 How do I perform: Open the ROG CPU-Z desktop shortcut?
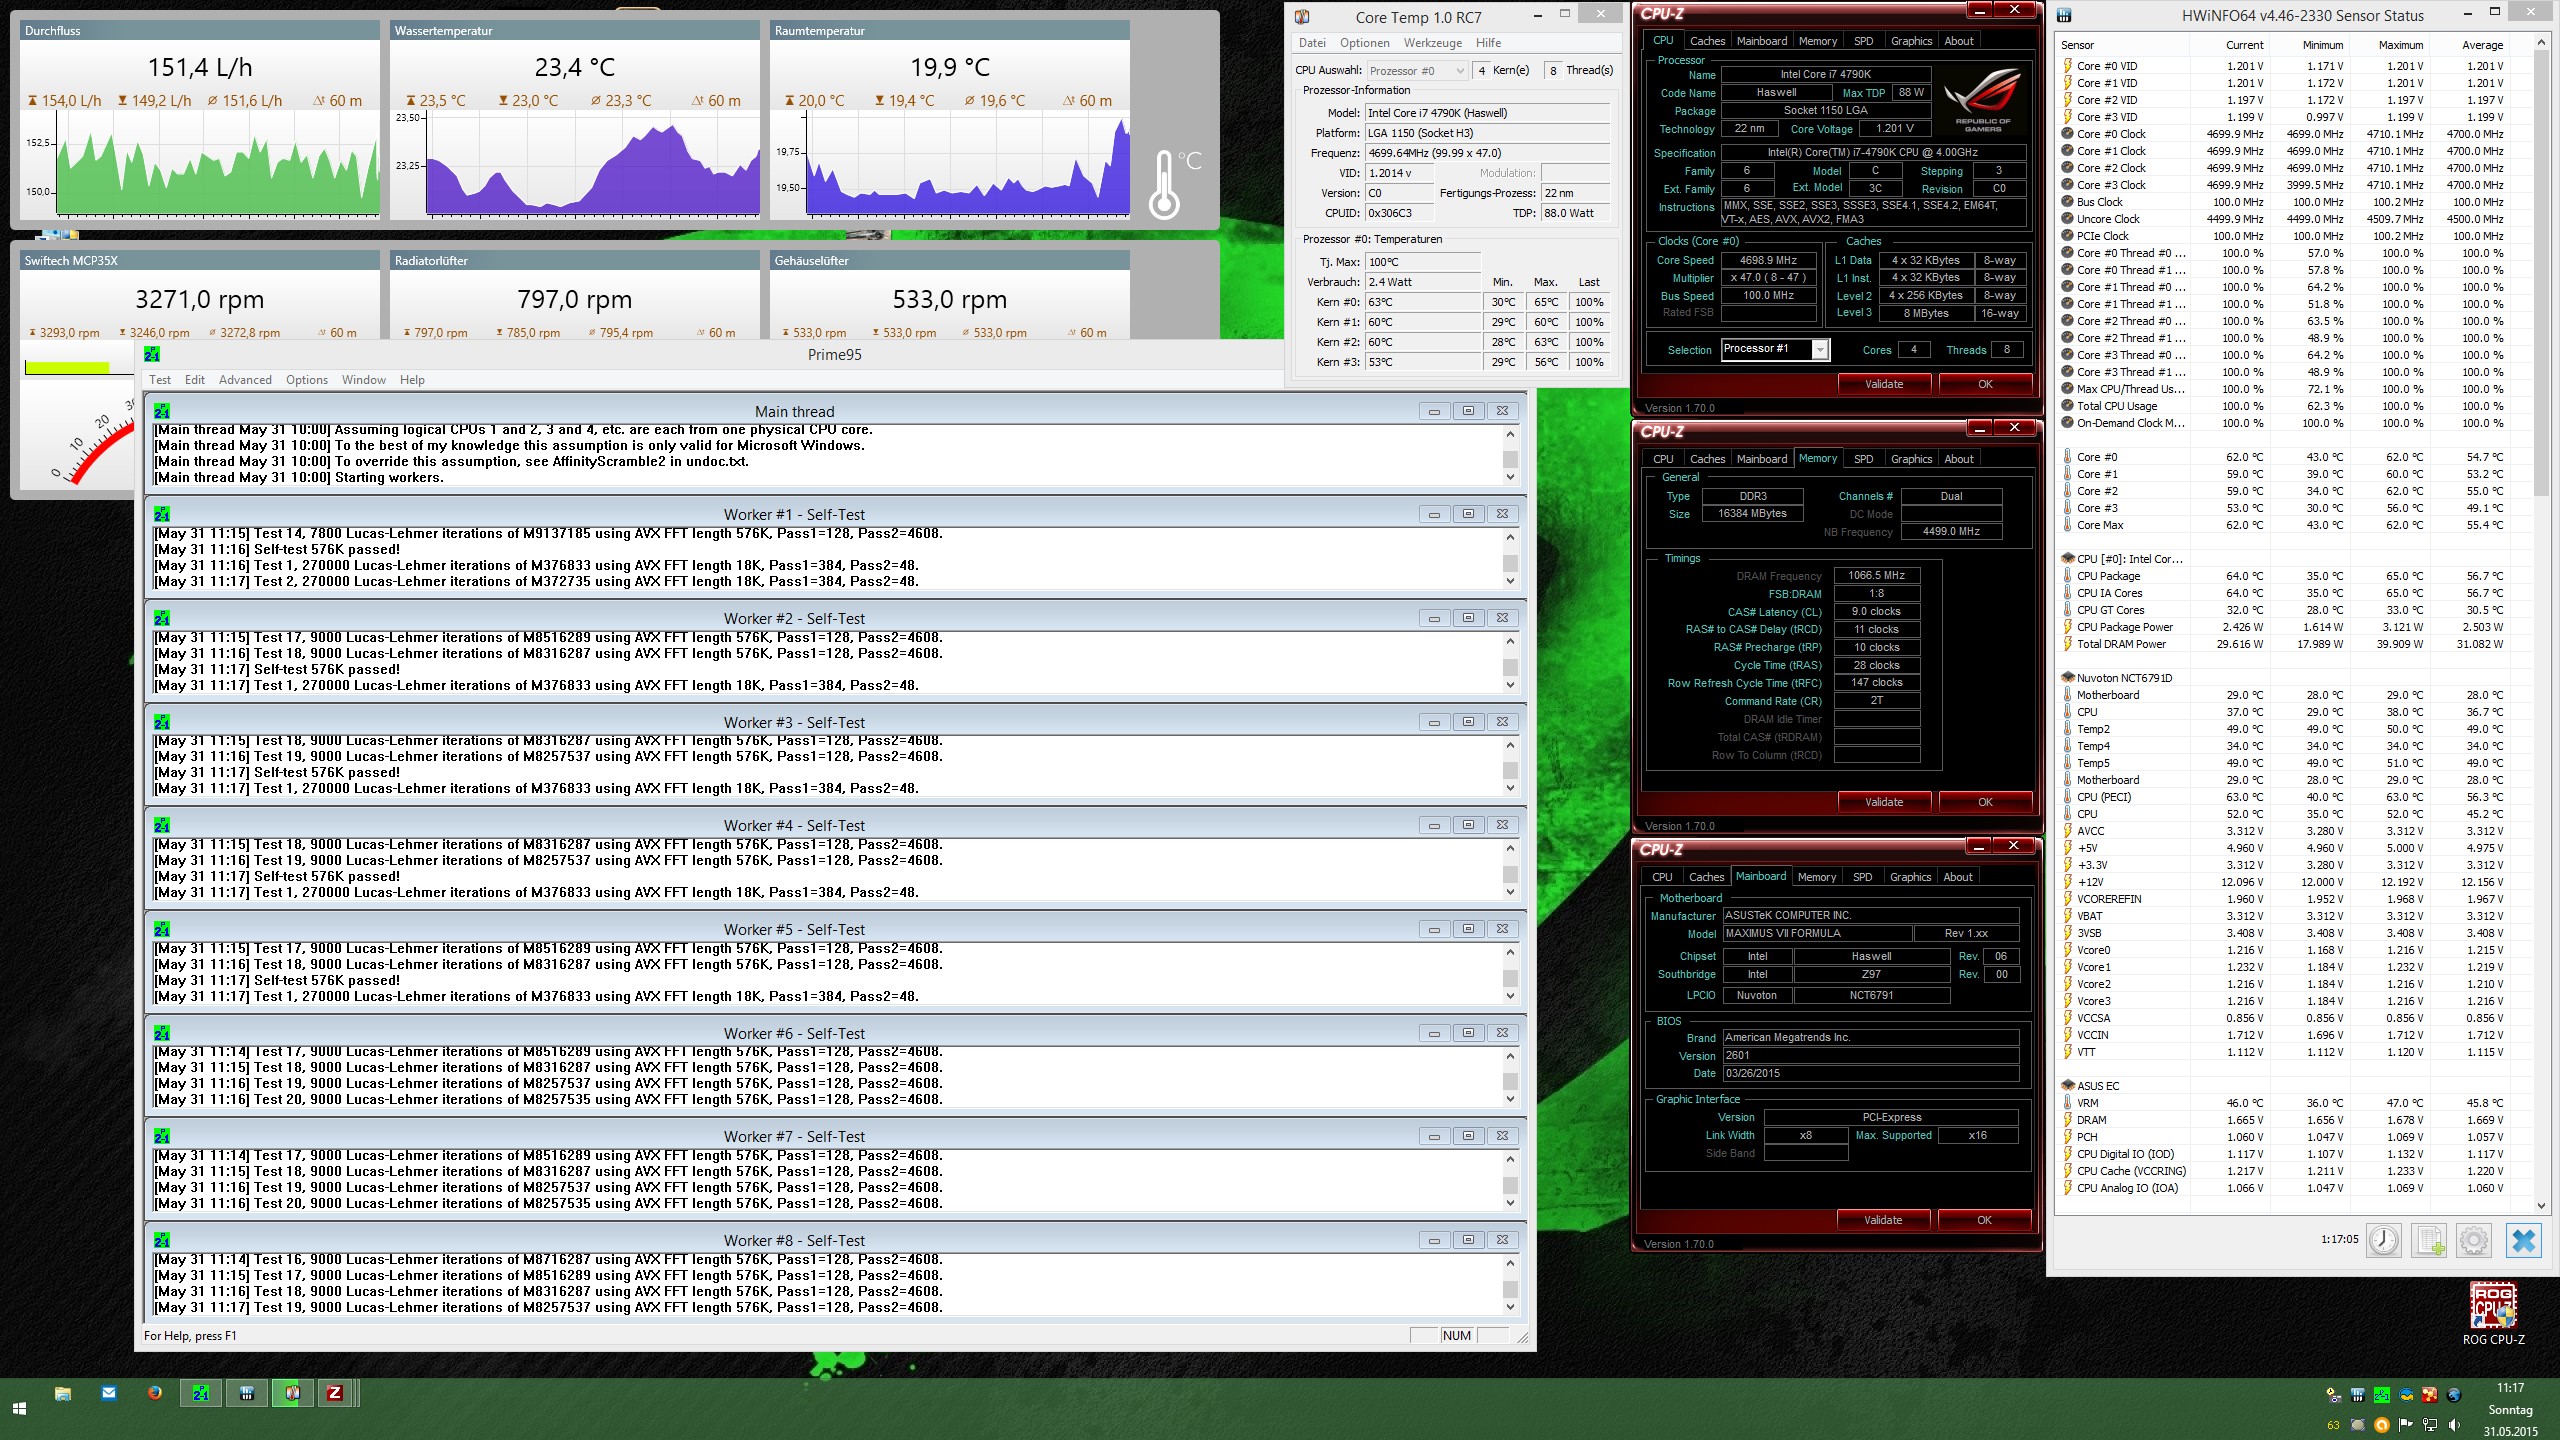click(2493, 1313)
